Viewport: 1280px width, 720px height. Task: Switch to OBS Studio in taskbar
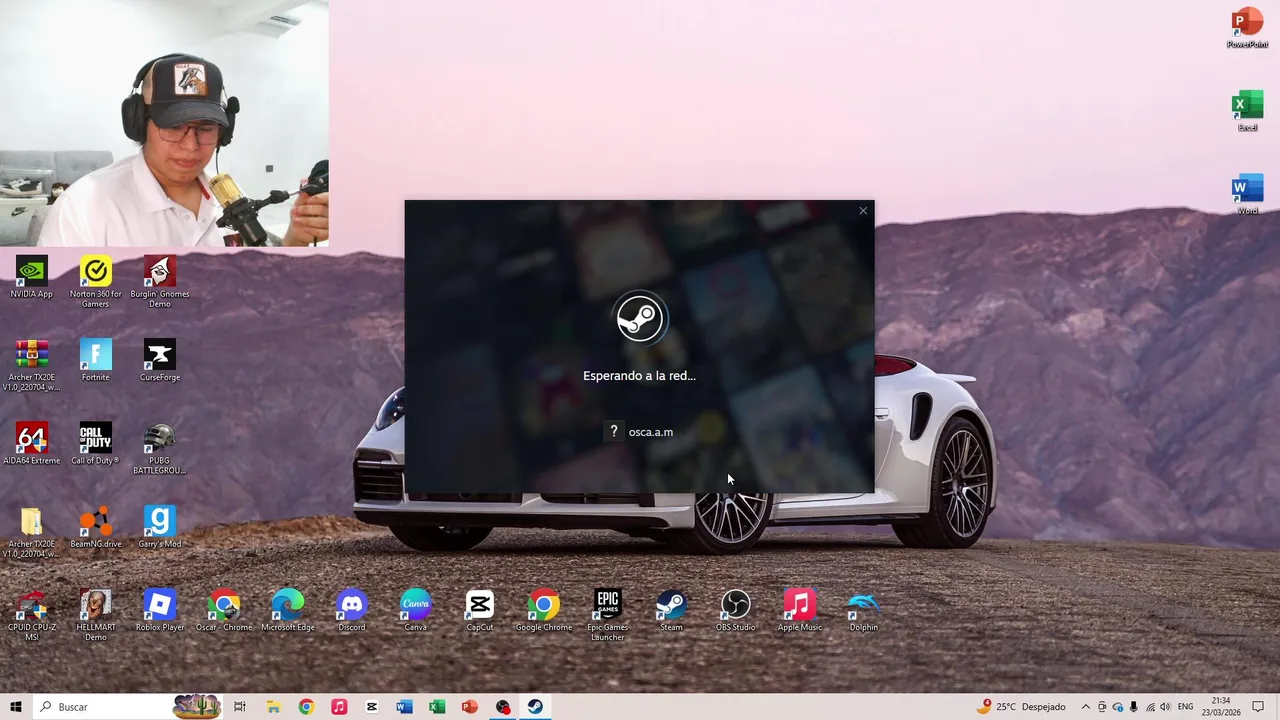503,707
